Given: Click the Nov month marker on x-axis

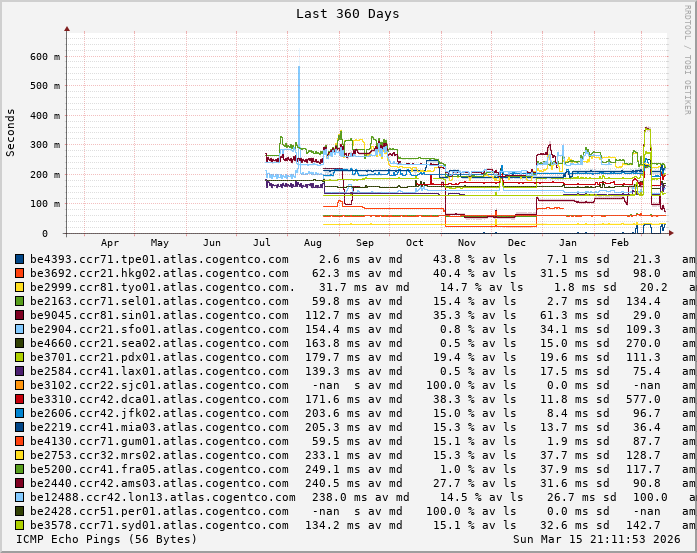Looking at the screenshot, I should click(466, 243).
